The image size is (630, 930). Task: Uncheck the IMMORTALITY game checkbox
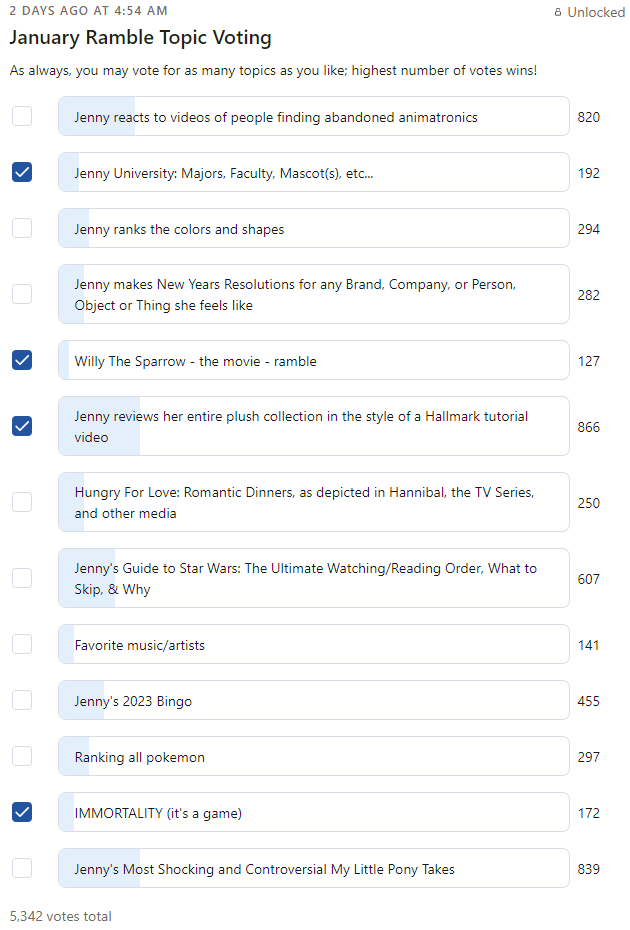(22, 812)
